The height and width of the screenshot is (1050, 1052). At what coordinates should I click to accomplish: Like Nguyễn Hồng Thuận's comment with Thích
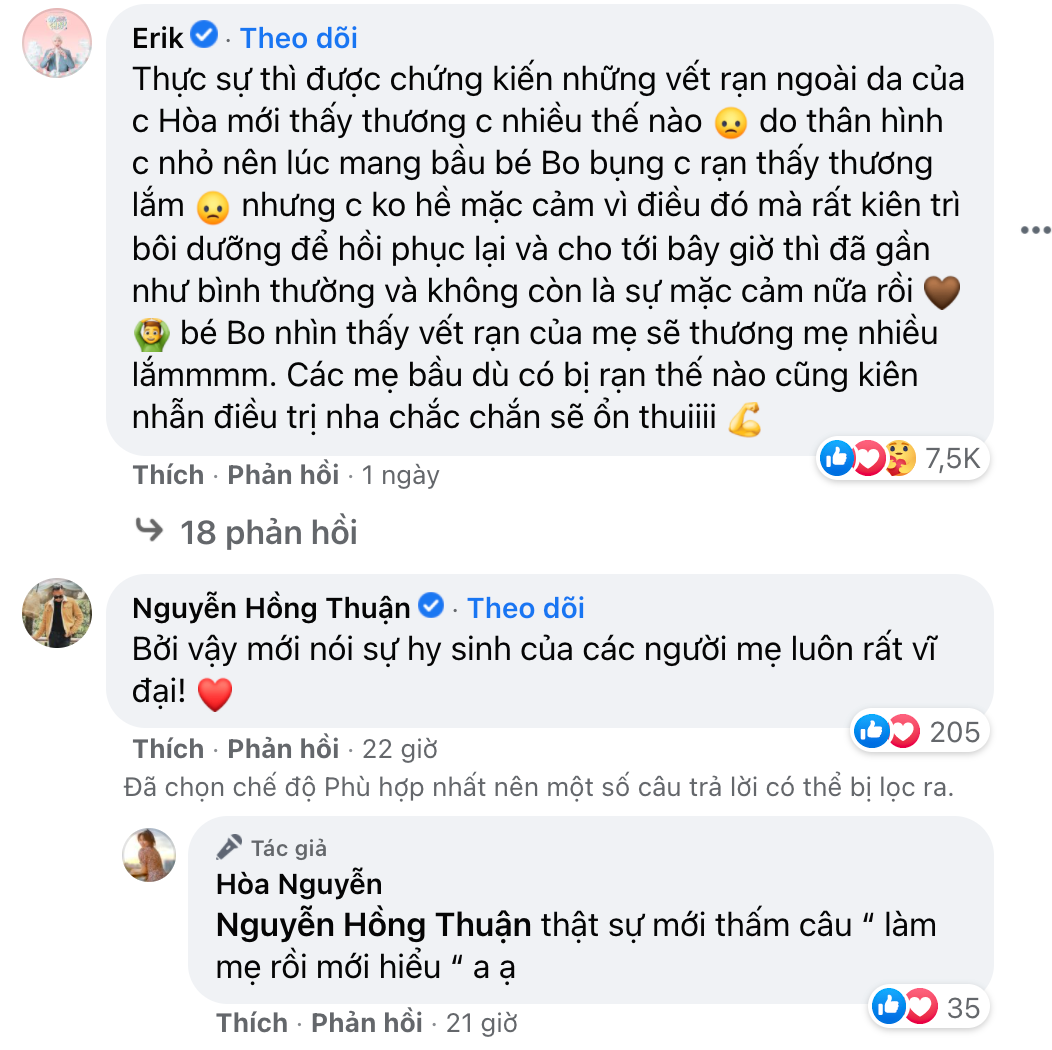click(x=168, y=749)
